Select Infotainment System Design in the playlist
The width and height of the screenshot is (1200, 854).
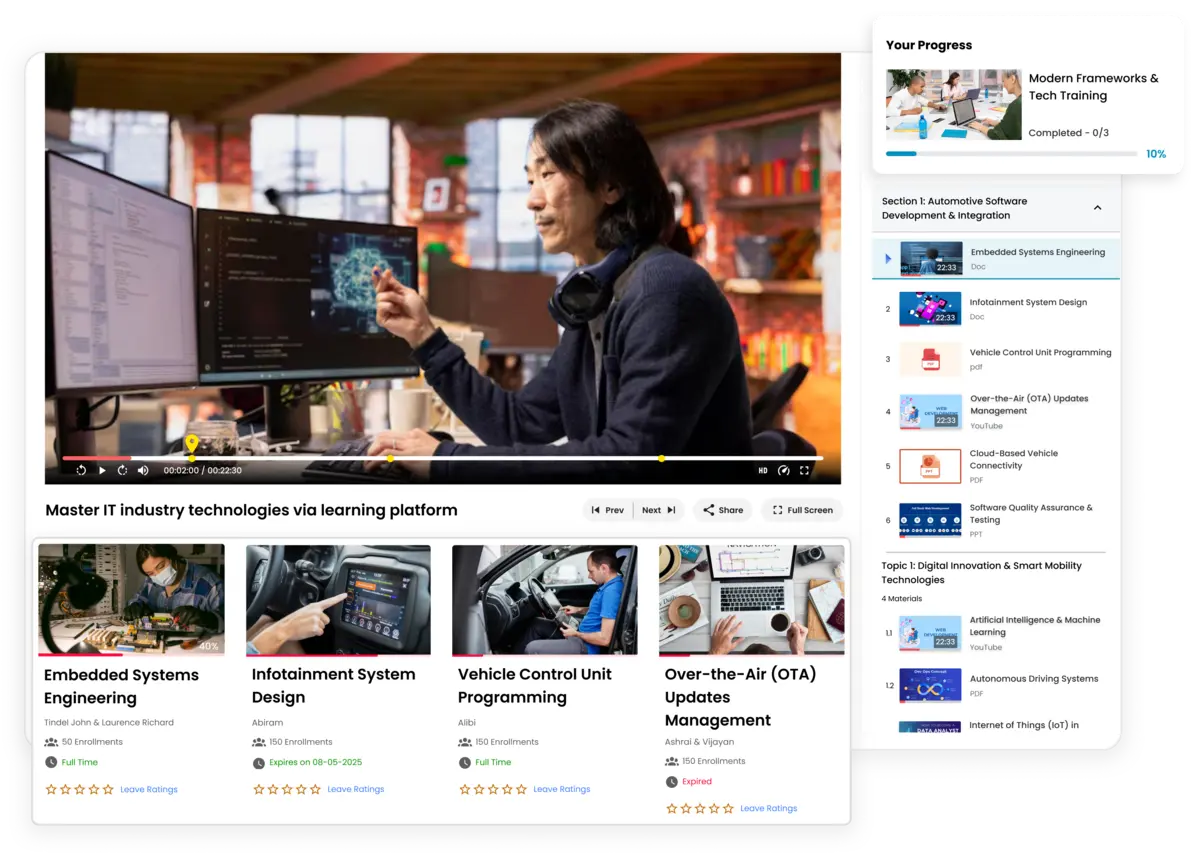pos(1027,302)
